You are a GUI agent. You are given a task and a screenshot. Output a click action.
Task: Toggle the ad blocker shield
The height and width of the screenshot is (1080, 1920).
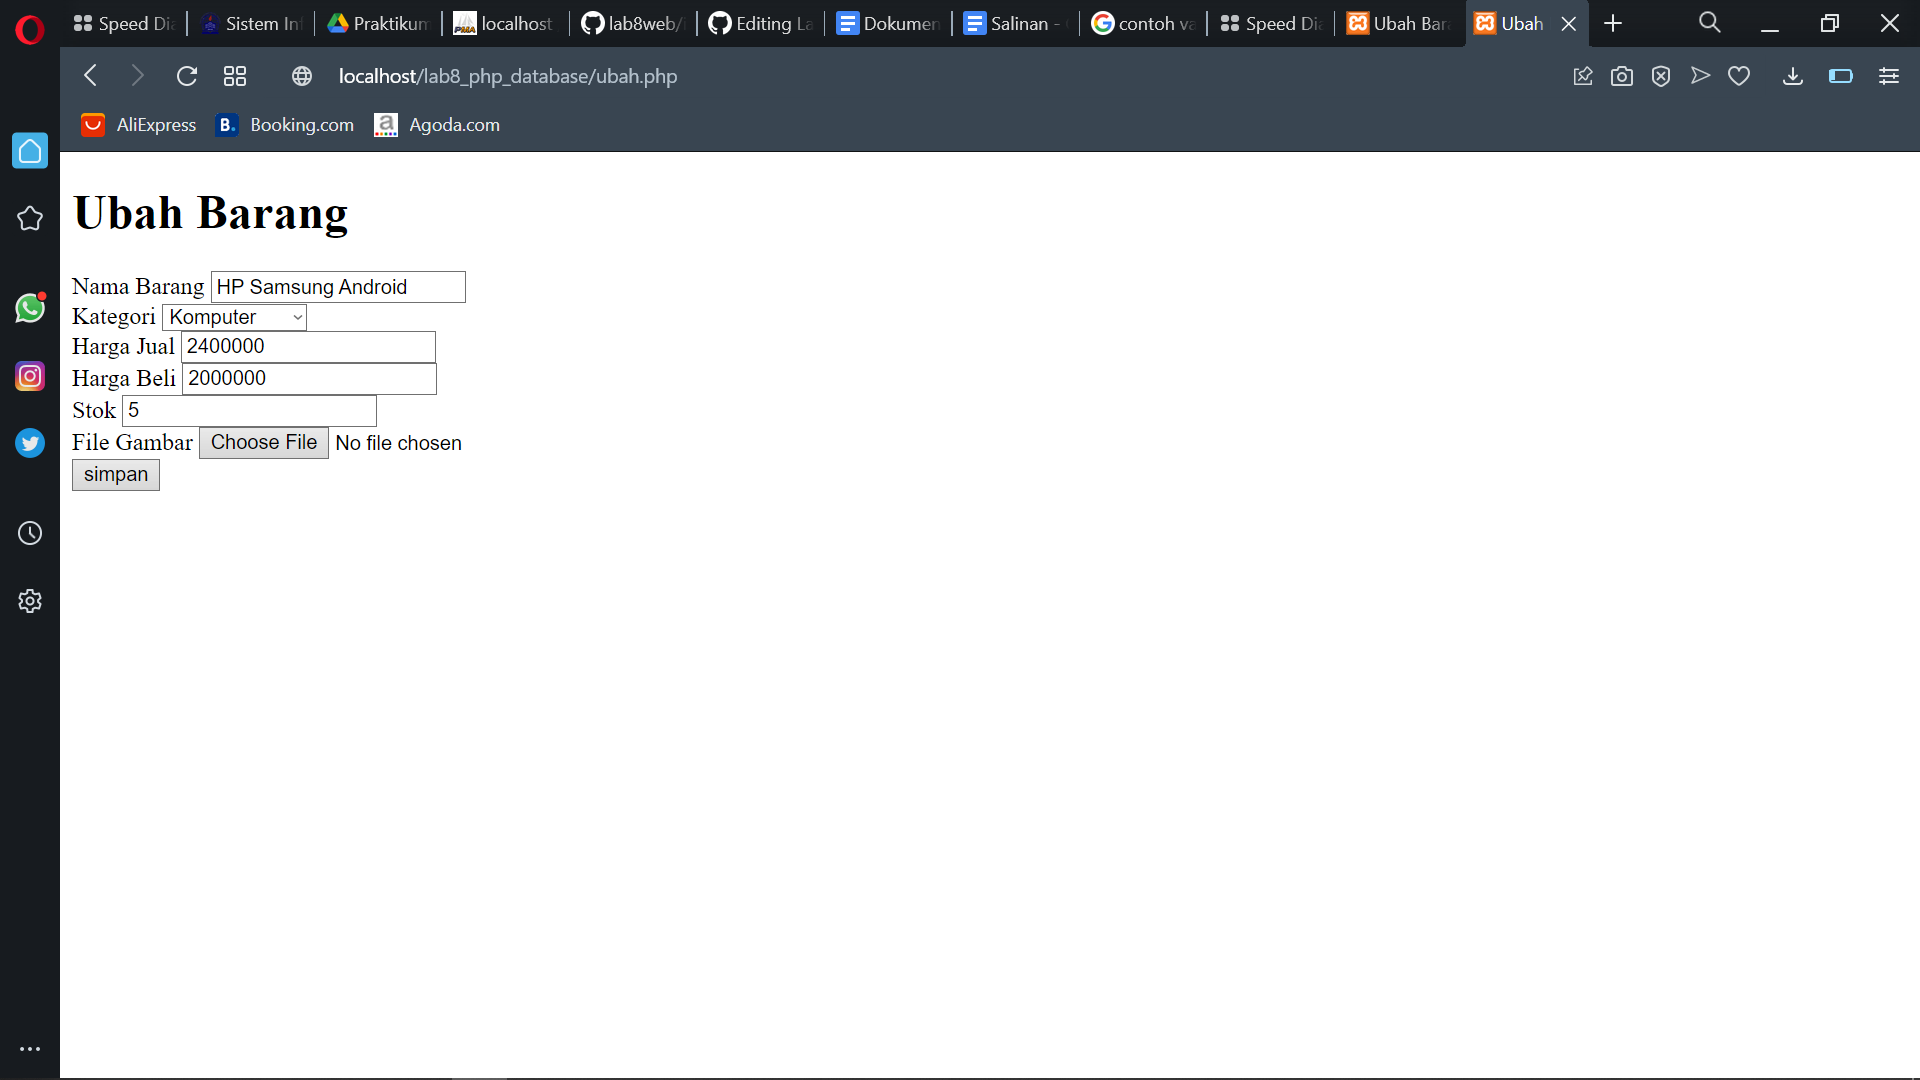click(x=1661, y=76)
